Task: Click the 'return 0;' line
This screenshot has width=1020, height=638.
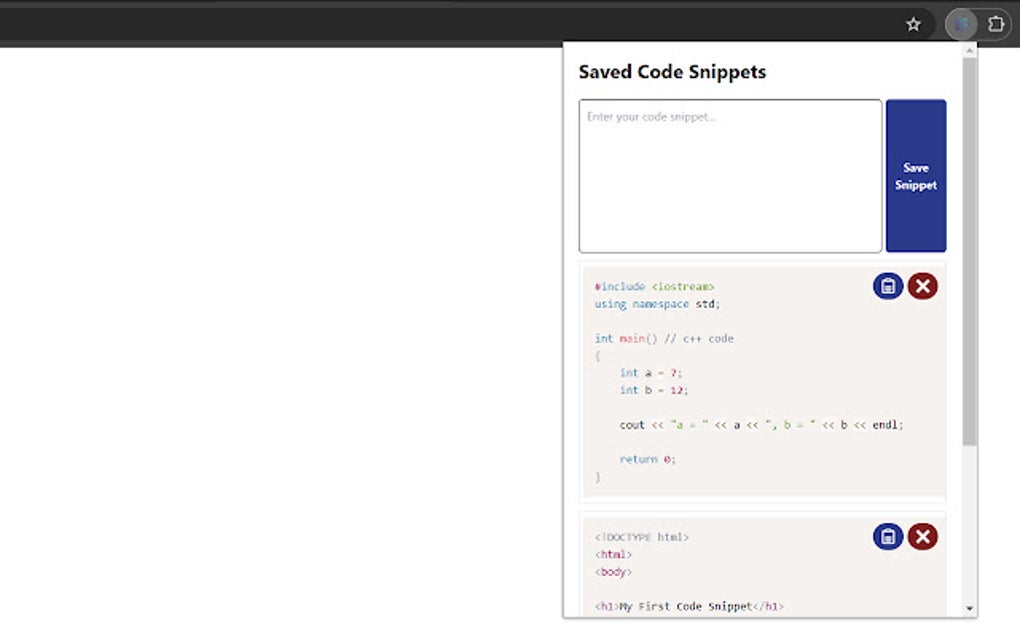Action: (647, 460)
